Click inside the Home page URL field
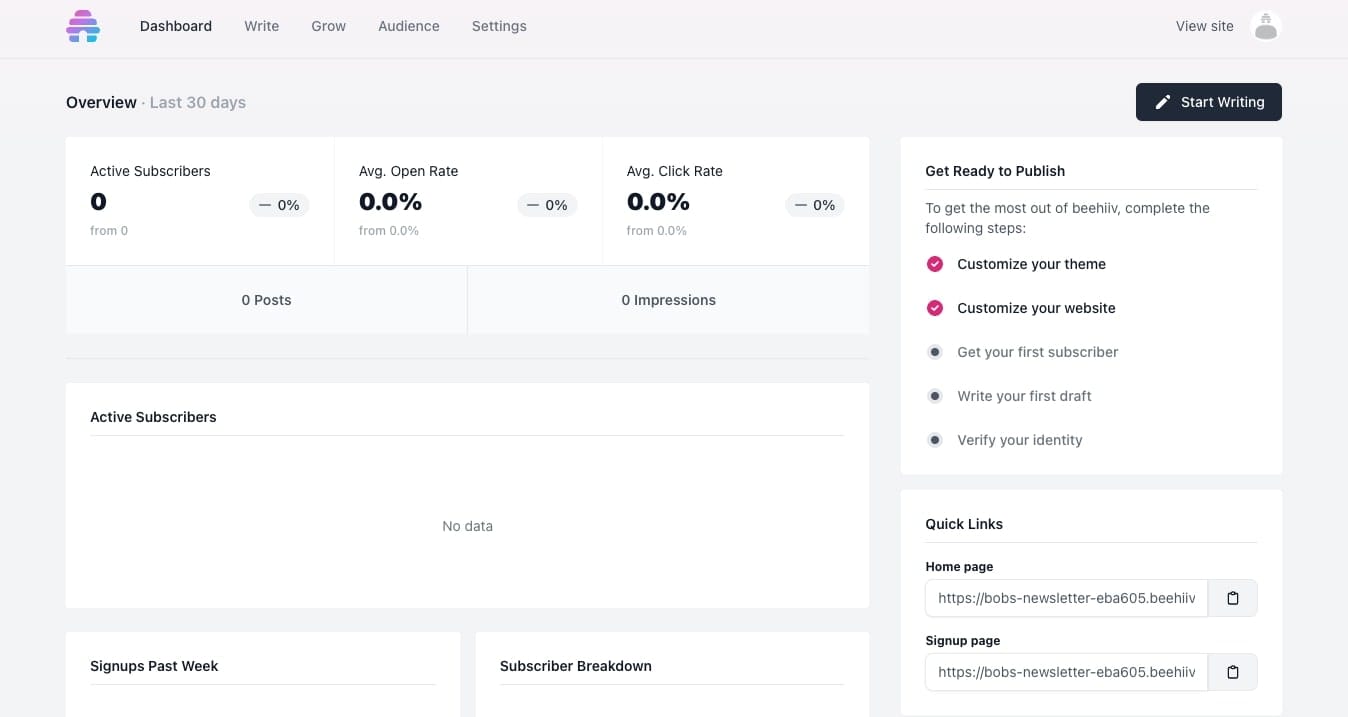The width and height of the screenshot is (1348, 717). [1066, 597]
